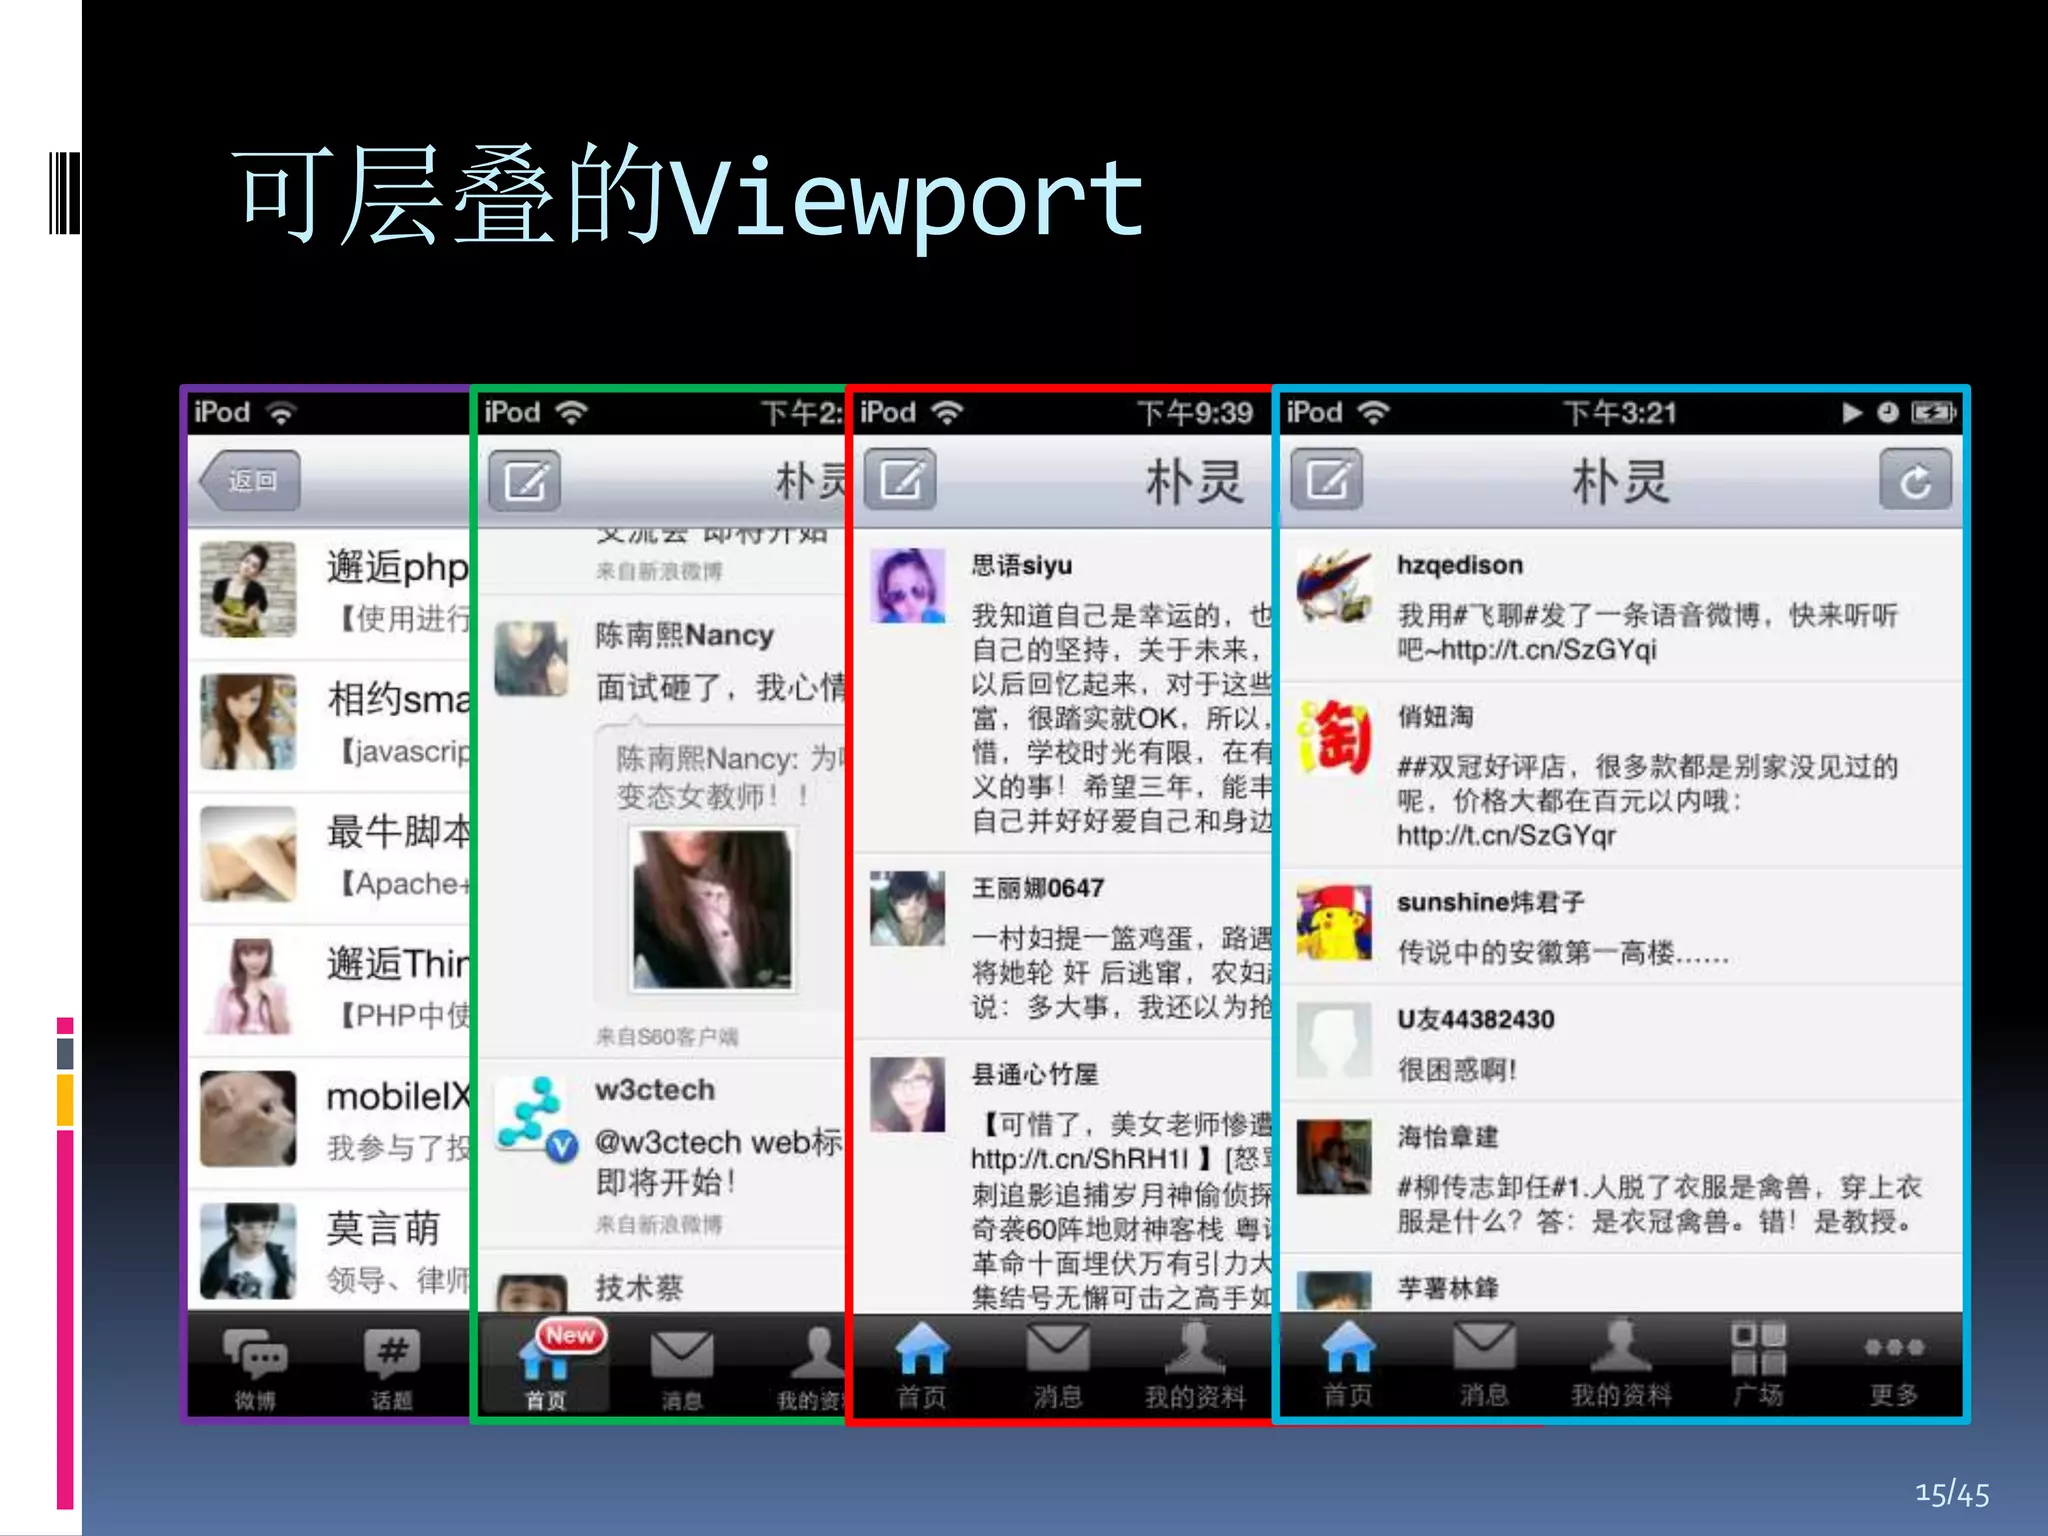Open 邂逅php row in purple panel
The image size is (2048, 1536).
coord(329,592)
